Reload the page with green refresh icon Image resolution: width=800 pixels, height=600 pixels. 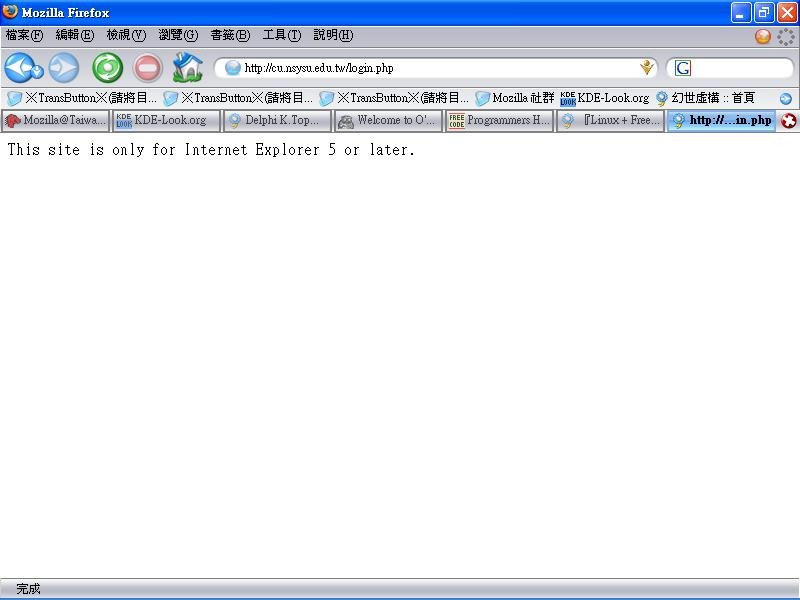tap(108, 68)
